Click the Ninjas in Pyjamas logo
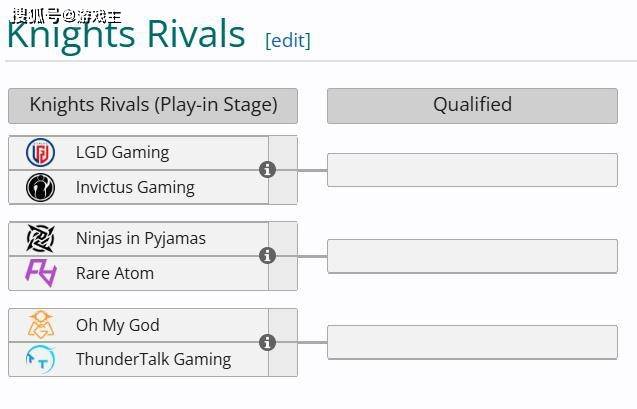Viewport: 637px width, 409px height. [41, 238]
